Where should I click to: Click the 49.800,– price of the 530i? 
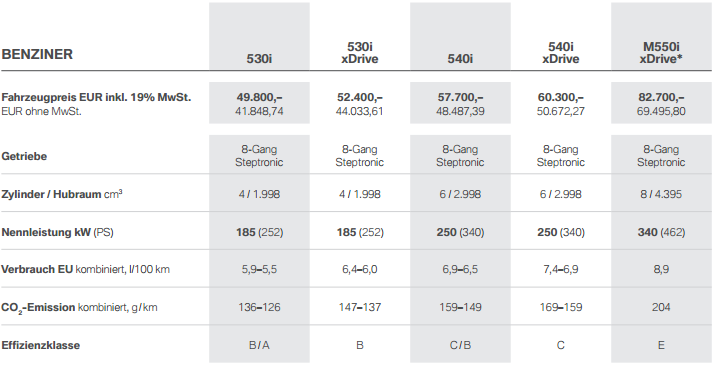(259, 97)
